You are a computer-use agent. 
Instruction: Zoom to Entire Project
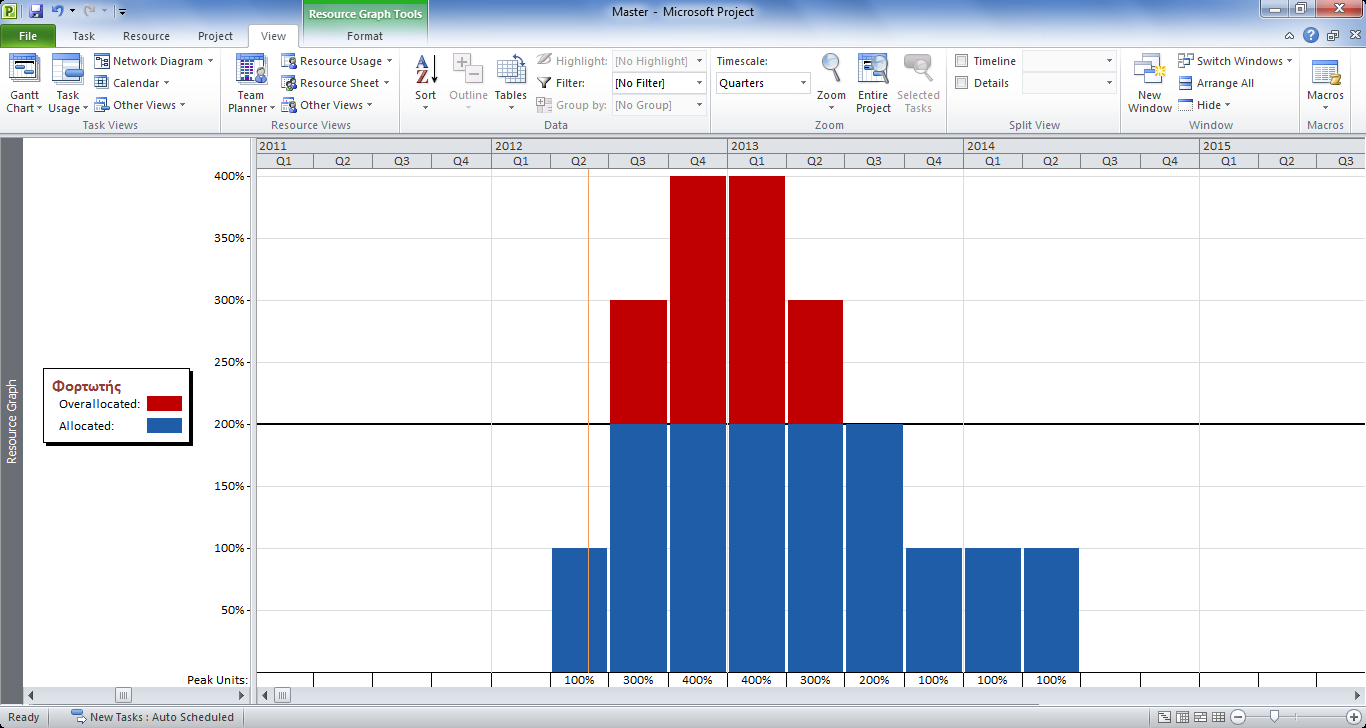click(x=873, y=84)
